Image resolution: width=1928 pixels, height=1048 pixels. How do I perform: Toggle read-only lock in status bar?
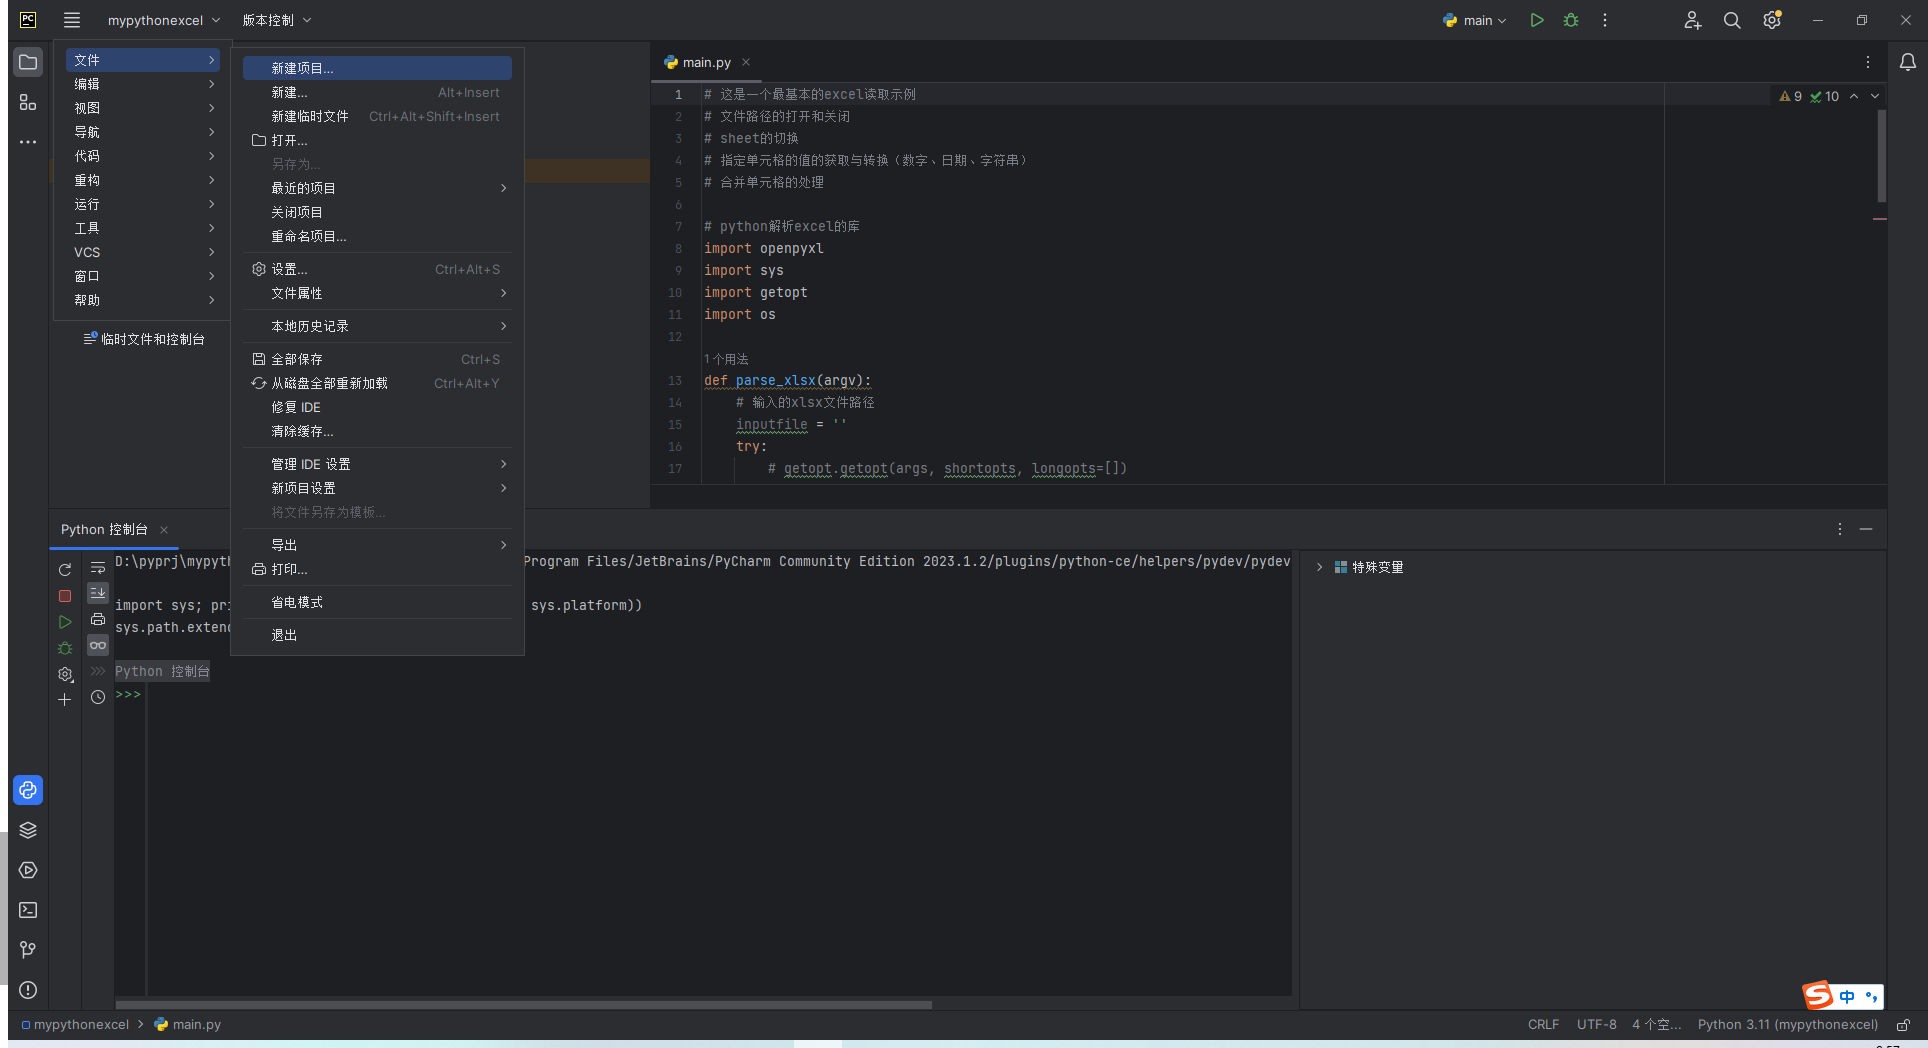1904,1025
